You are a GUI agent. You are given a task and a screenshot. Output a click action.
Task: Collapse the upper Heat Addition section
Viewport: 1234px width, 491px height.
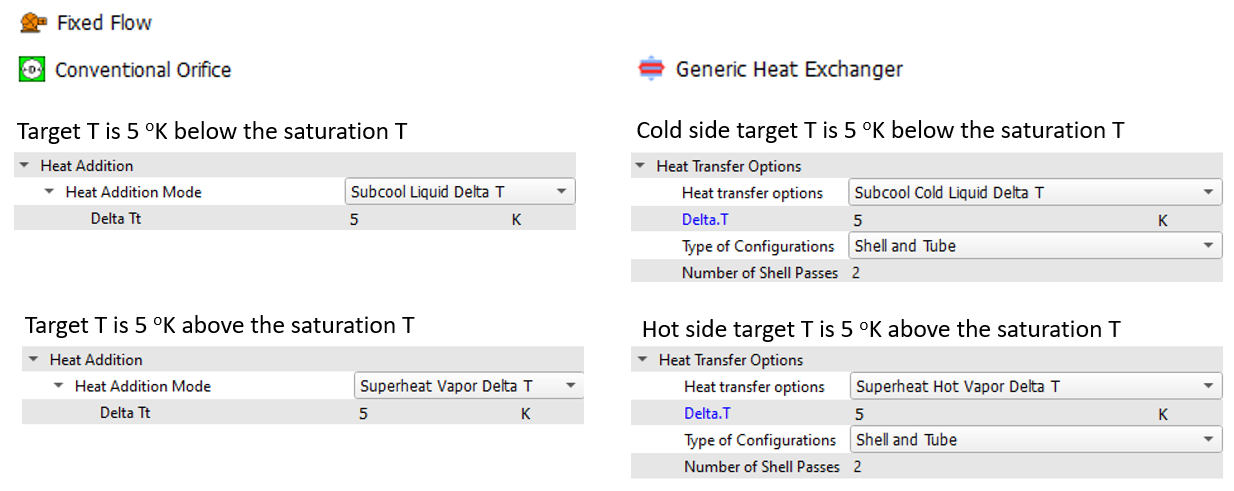tap(24, 166)
